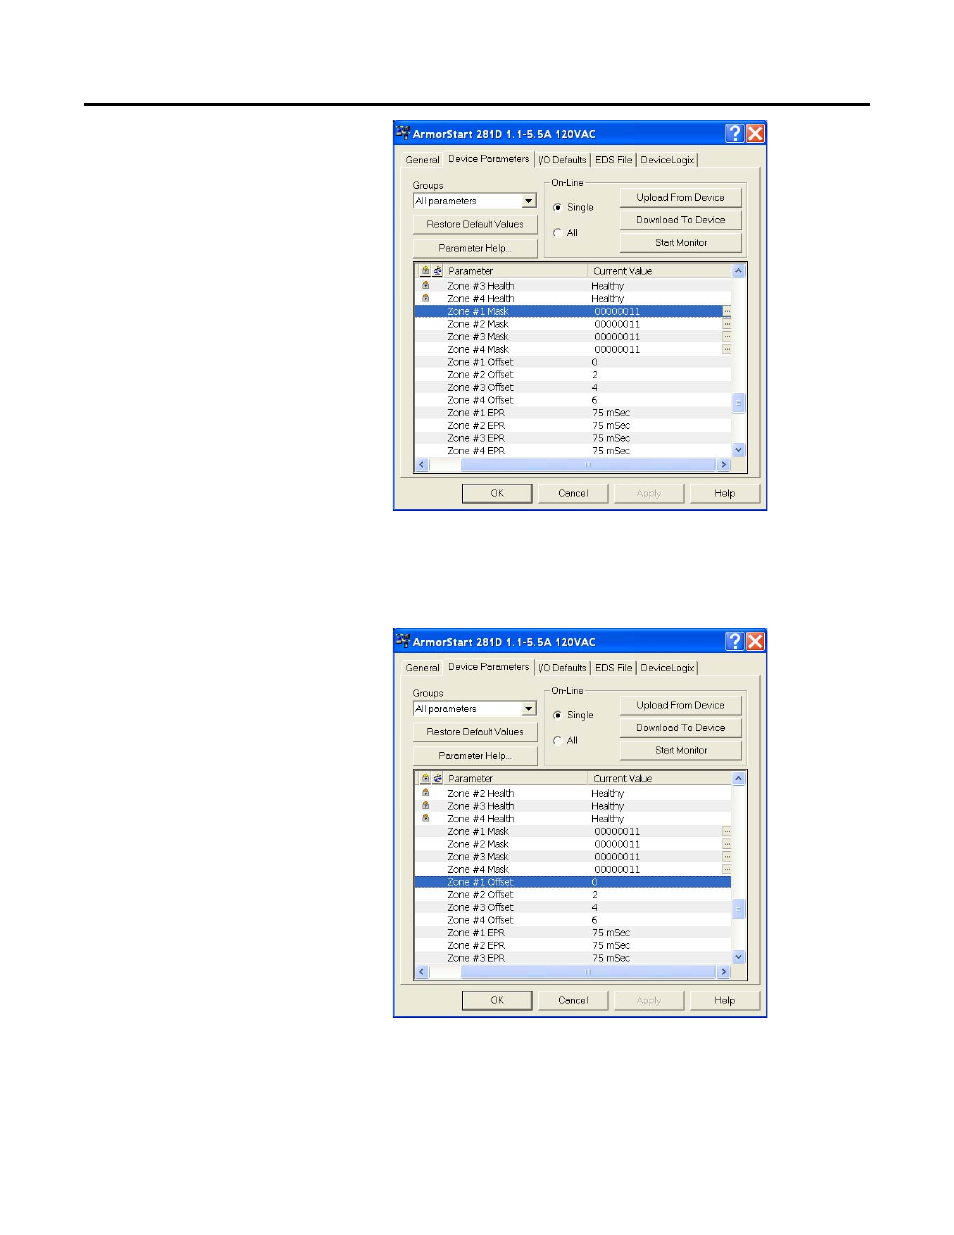This screenshot has width=954, height=1235.
Task: Select the Device Parameters tab in lower dialog
Action: click(489, 667)
